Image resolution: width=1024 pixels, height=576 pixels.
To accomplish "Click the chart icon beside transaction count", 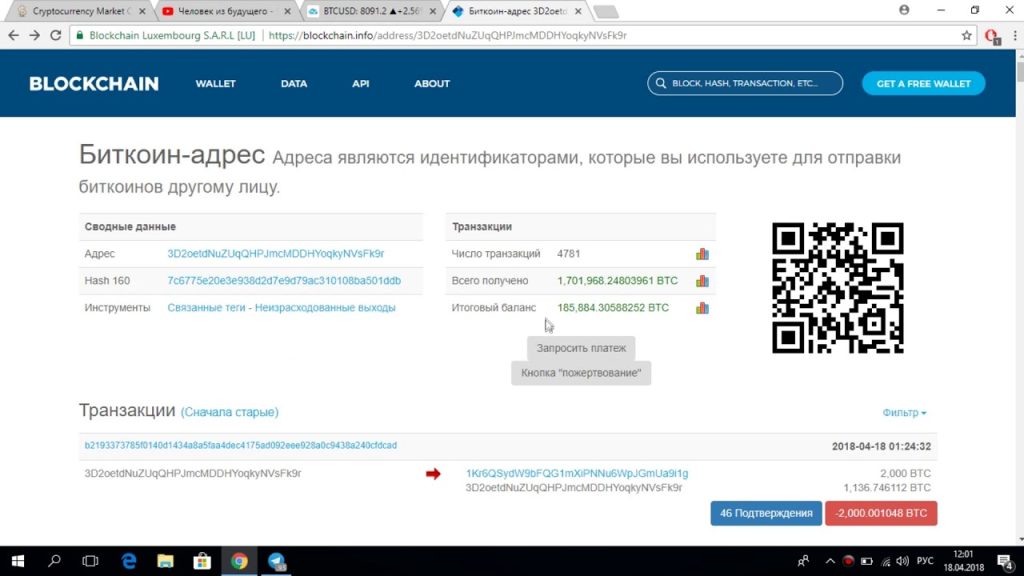I will (702, 254).
